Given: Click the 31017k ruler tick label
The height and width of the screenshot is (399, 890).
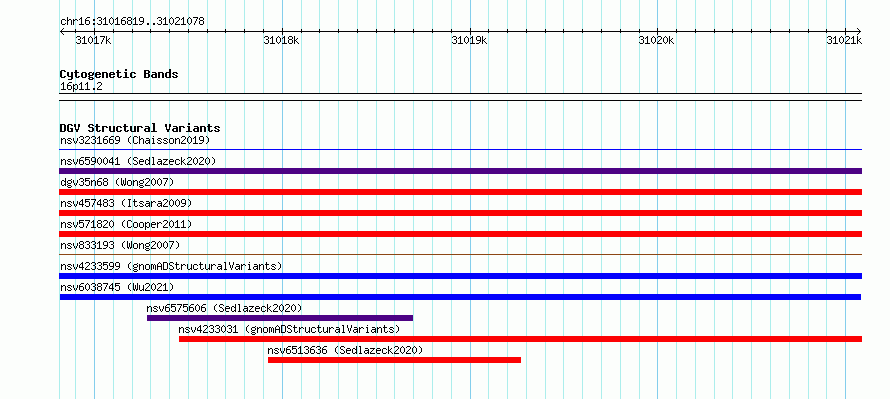Looking at the screenshot, I should pos(93,40).
